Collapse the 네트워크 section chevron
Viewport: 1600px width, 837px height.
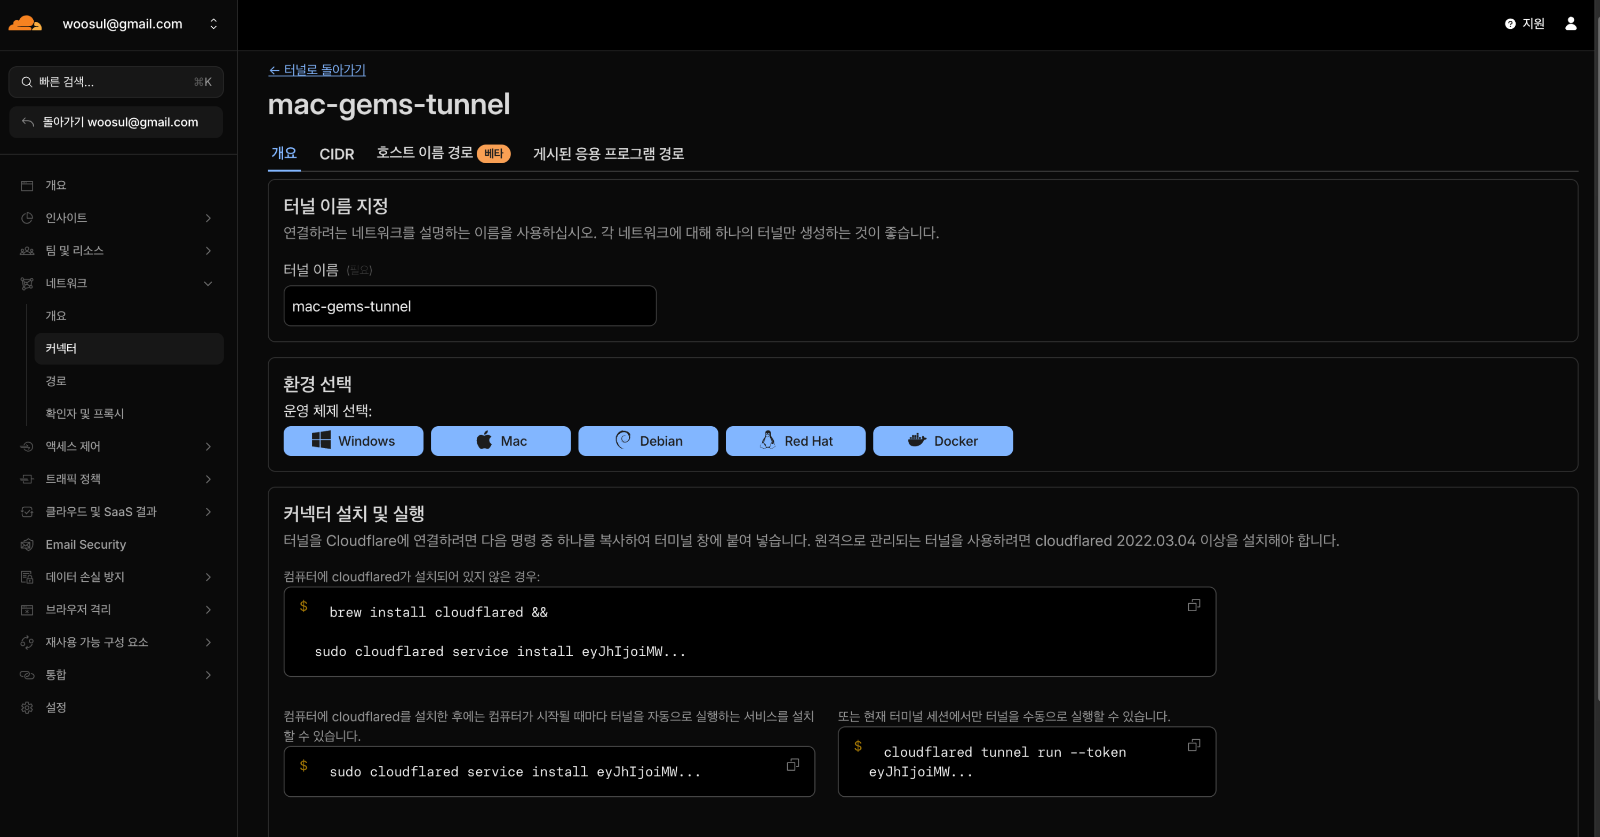pos(208,284)
